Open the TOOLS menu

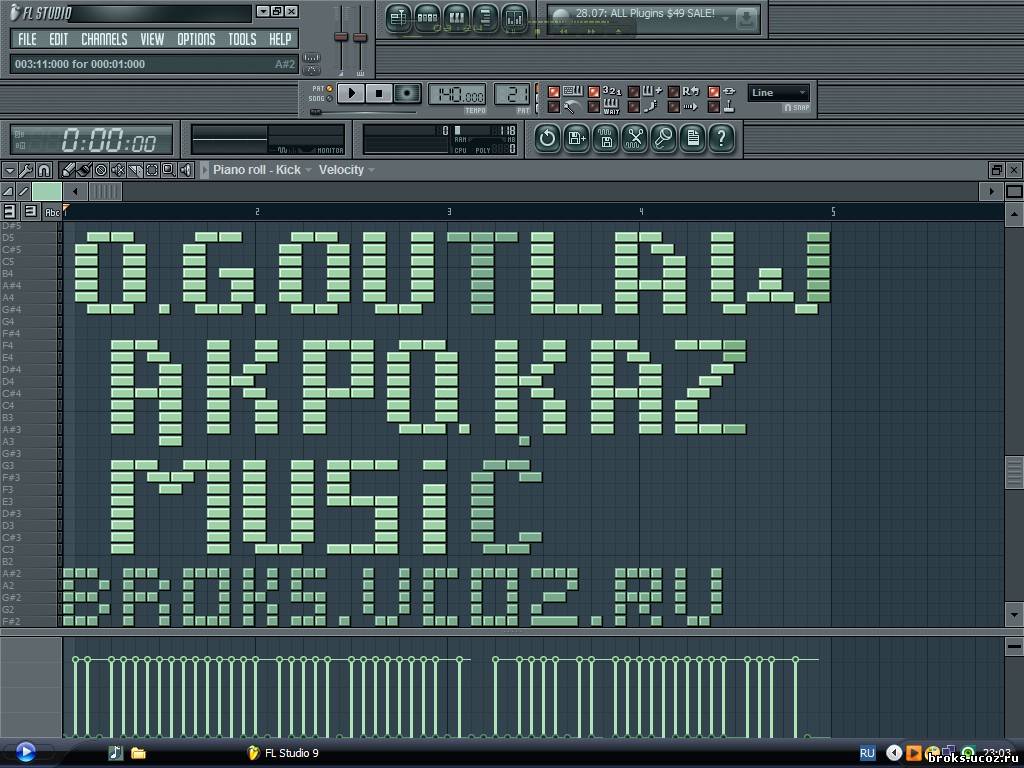(x=242, y=40)
